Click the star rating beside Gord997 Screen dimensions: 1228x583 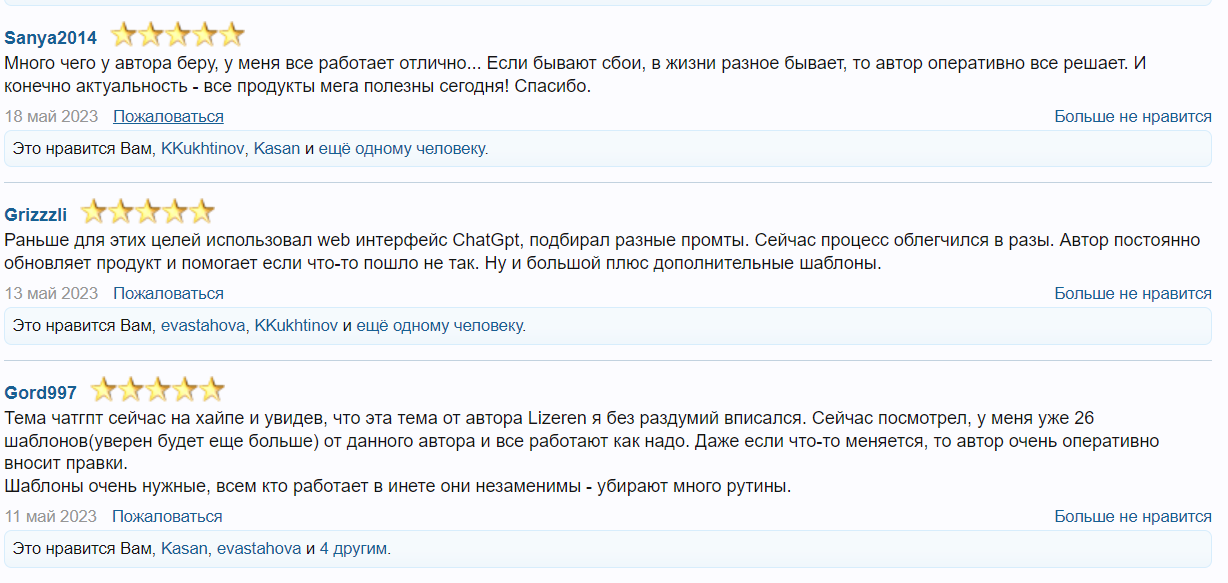pyautogui.click(x=157, y=390)
